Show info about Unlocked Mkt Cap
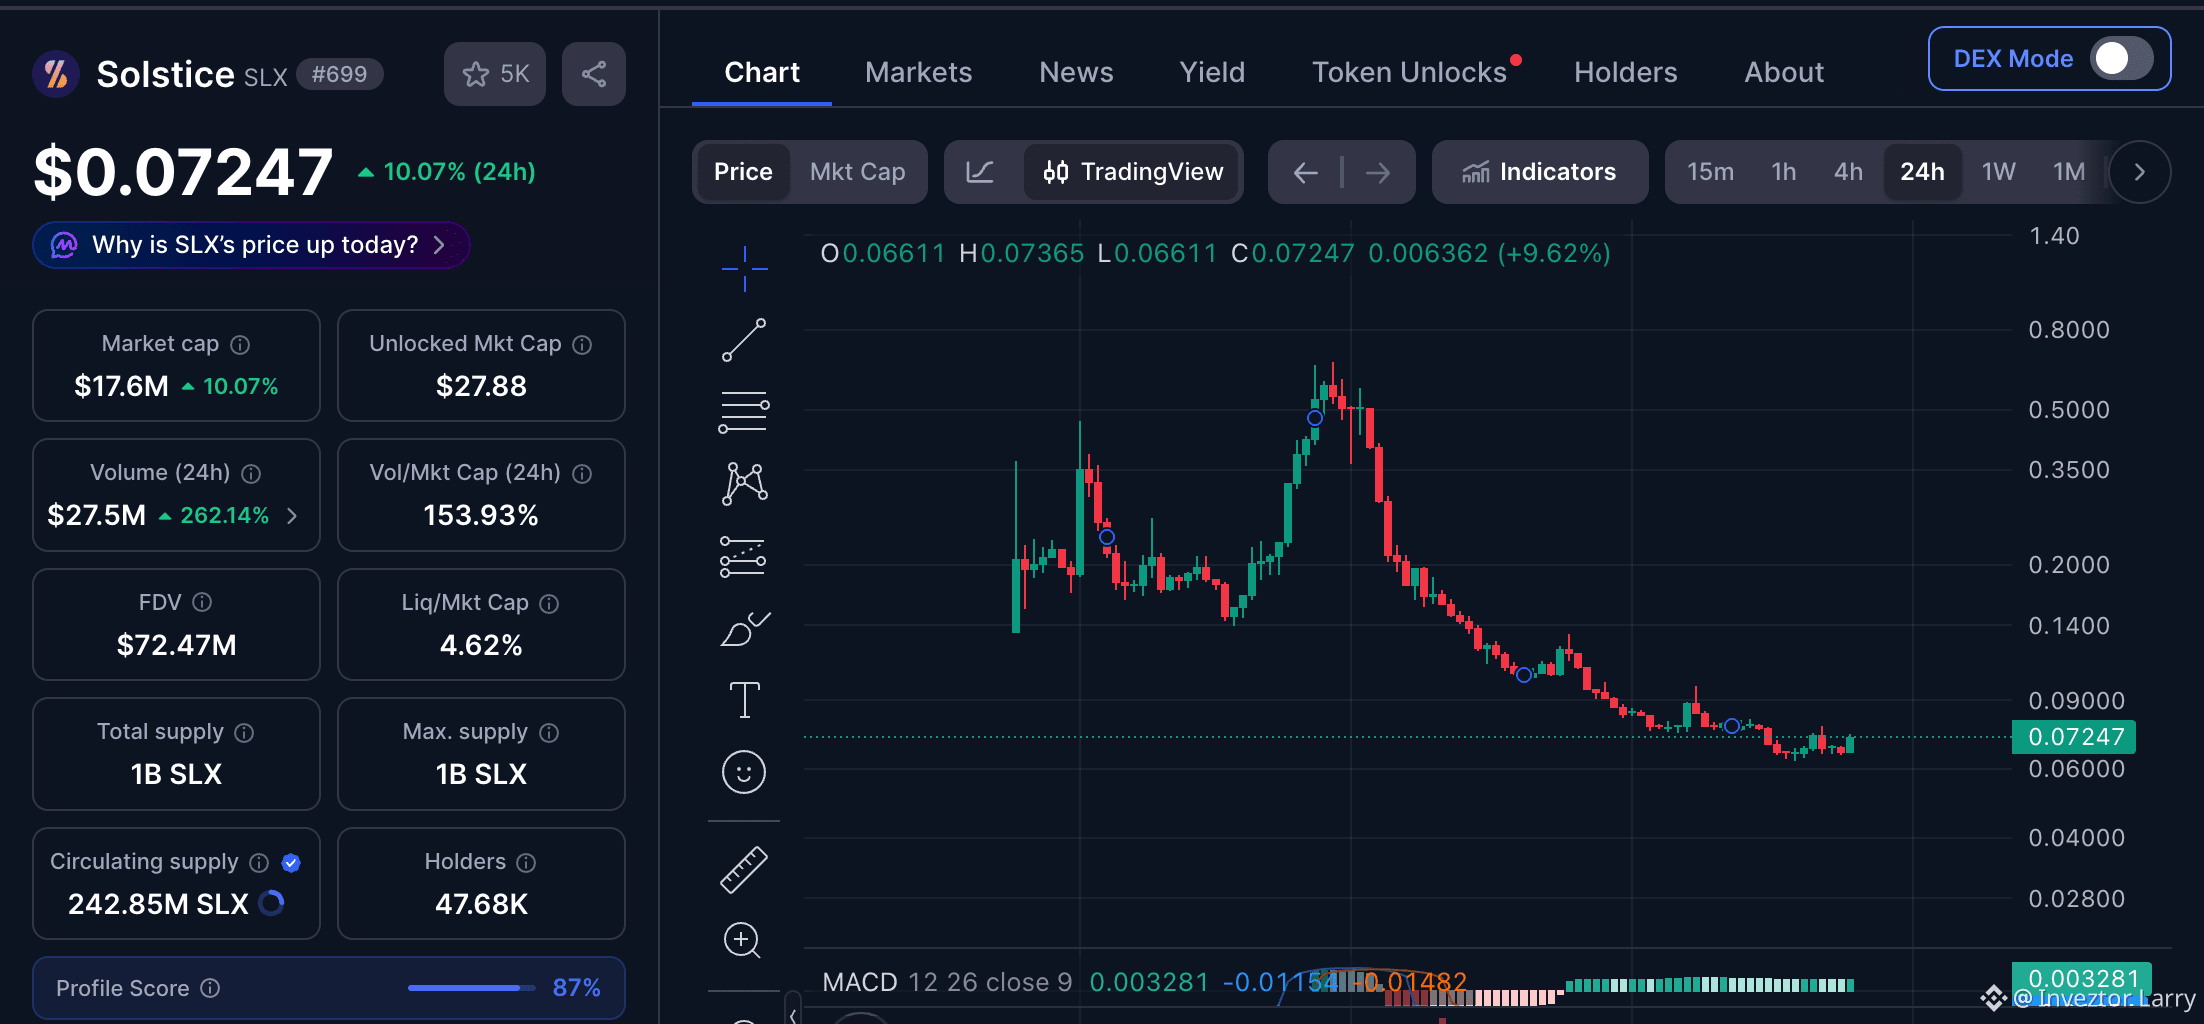This screenshot has height=1024, width=2204. pyautogui.click(x=582, y=344)
